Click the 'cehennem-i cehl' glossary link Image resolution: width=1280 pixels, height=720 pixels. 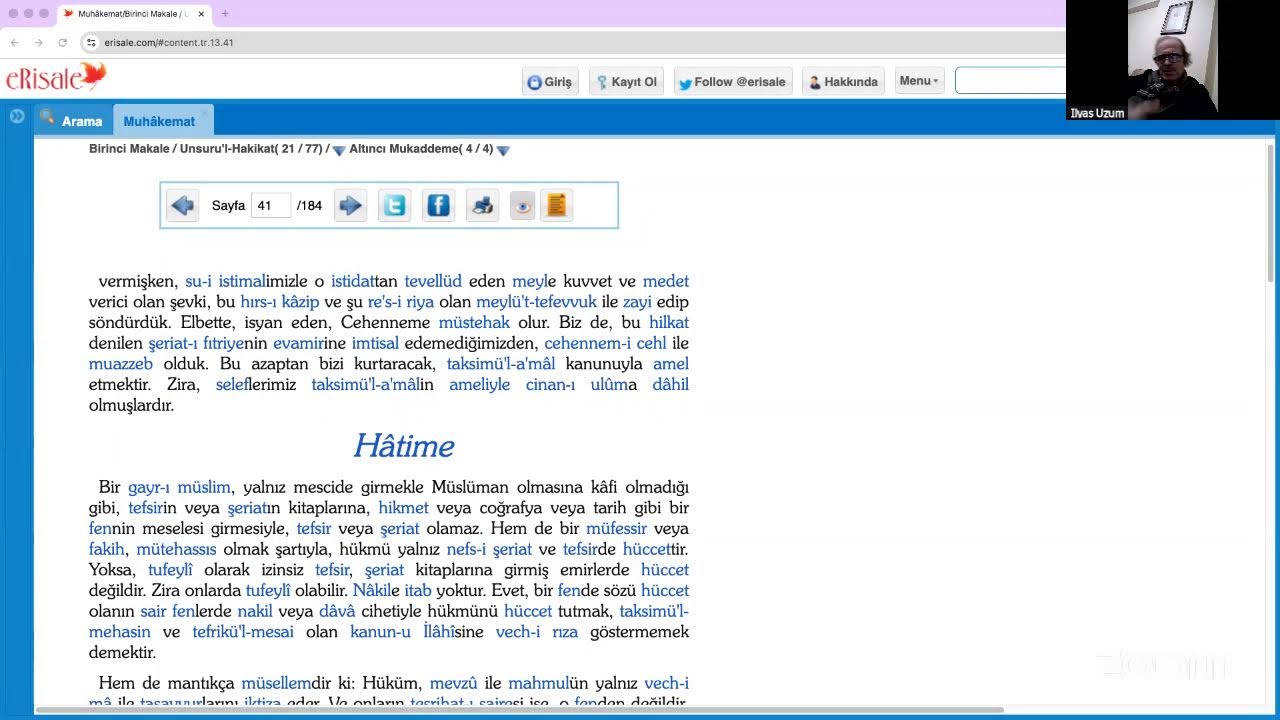[x=605, y=343]
